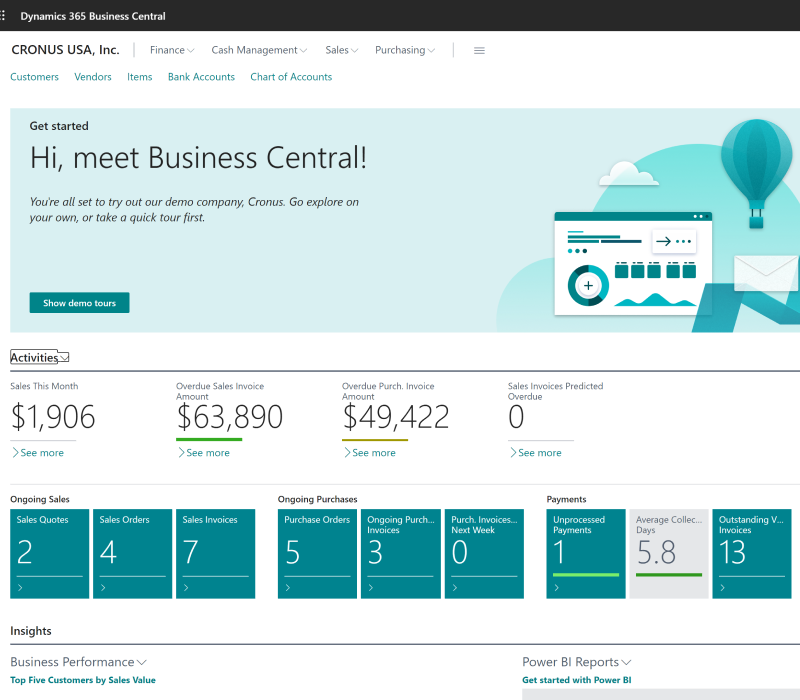The width and height of the screenshot is (800, 700).
Task: Click the Sales Orders count 4
Action: click(108, 552)
